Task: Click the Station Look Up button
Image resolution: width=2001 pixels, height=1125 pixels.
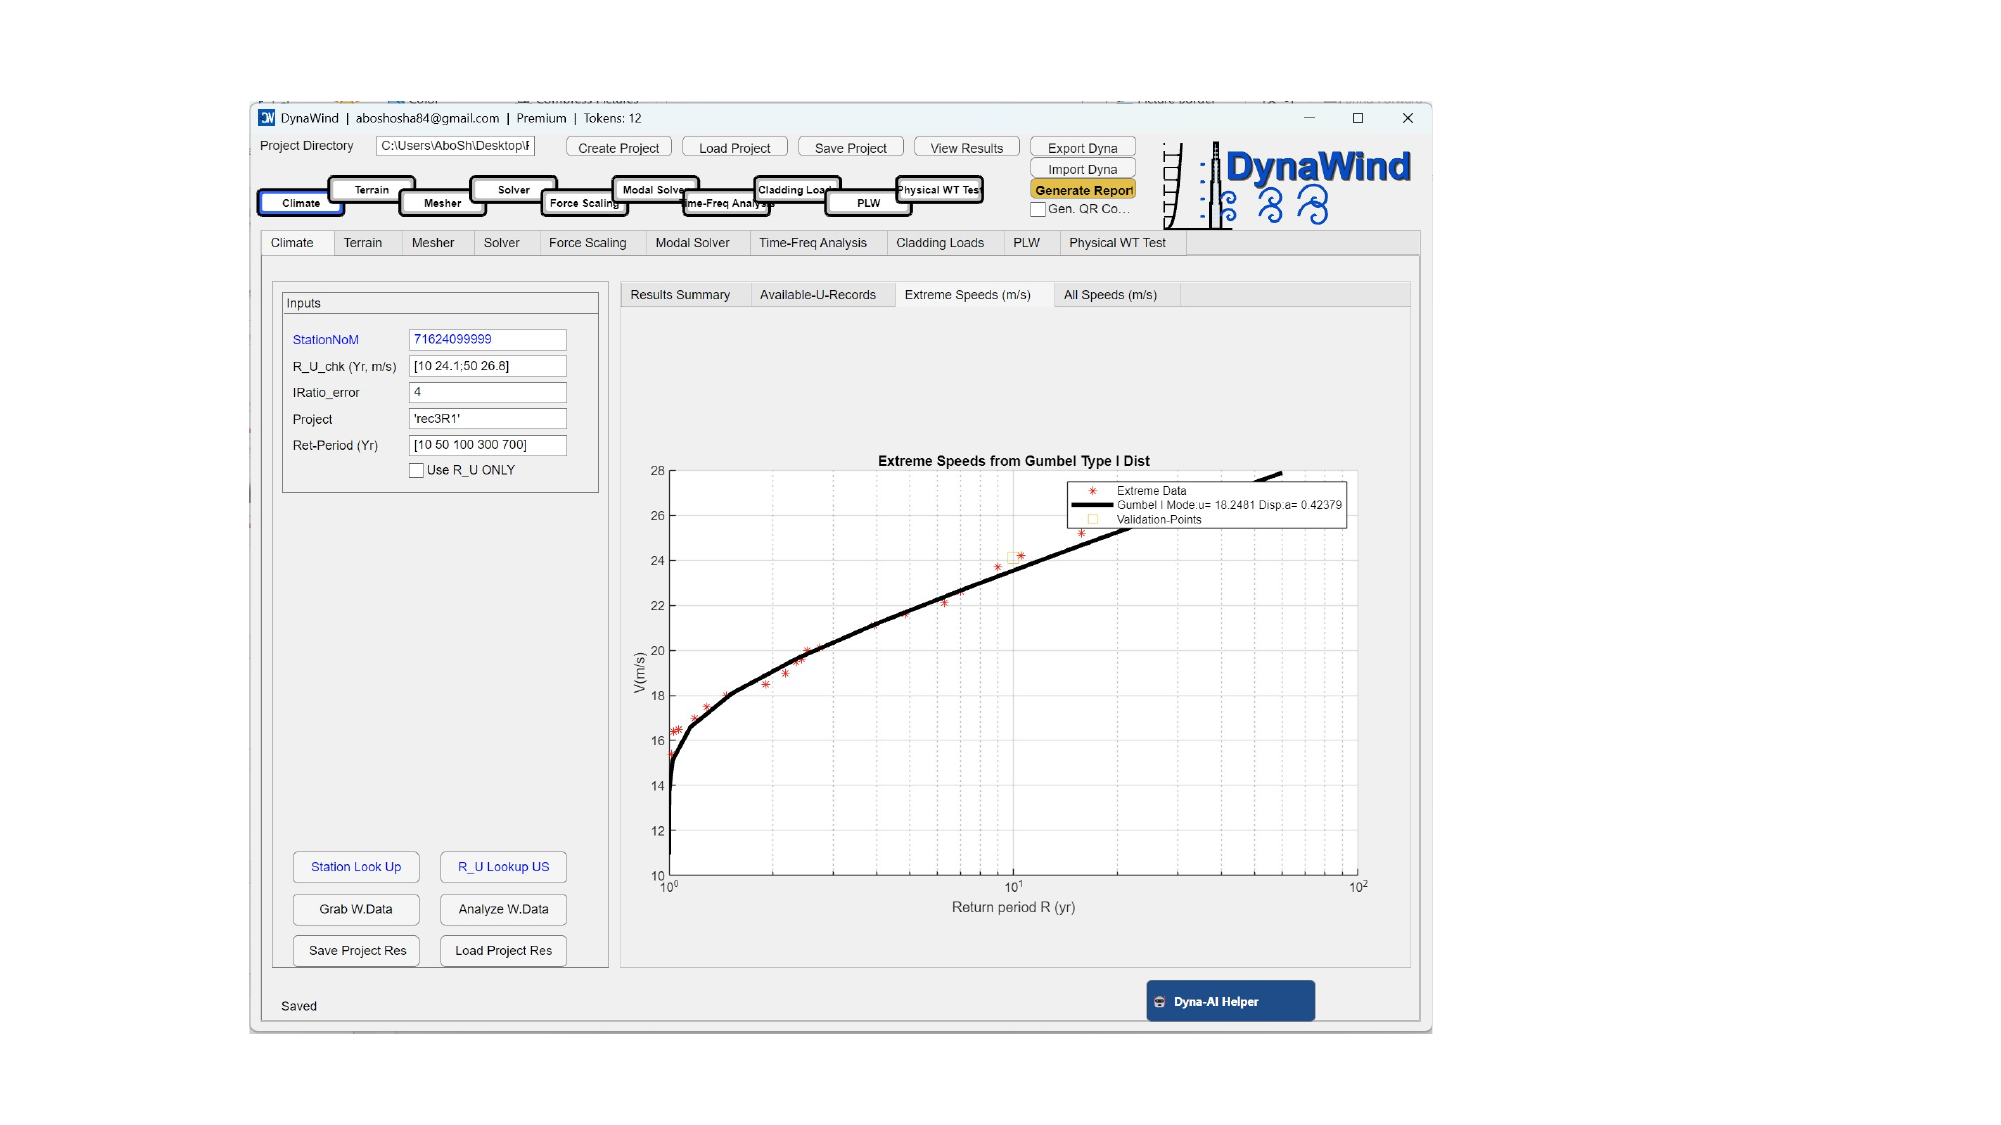Action: click(x=356, y=867)
